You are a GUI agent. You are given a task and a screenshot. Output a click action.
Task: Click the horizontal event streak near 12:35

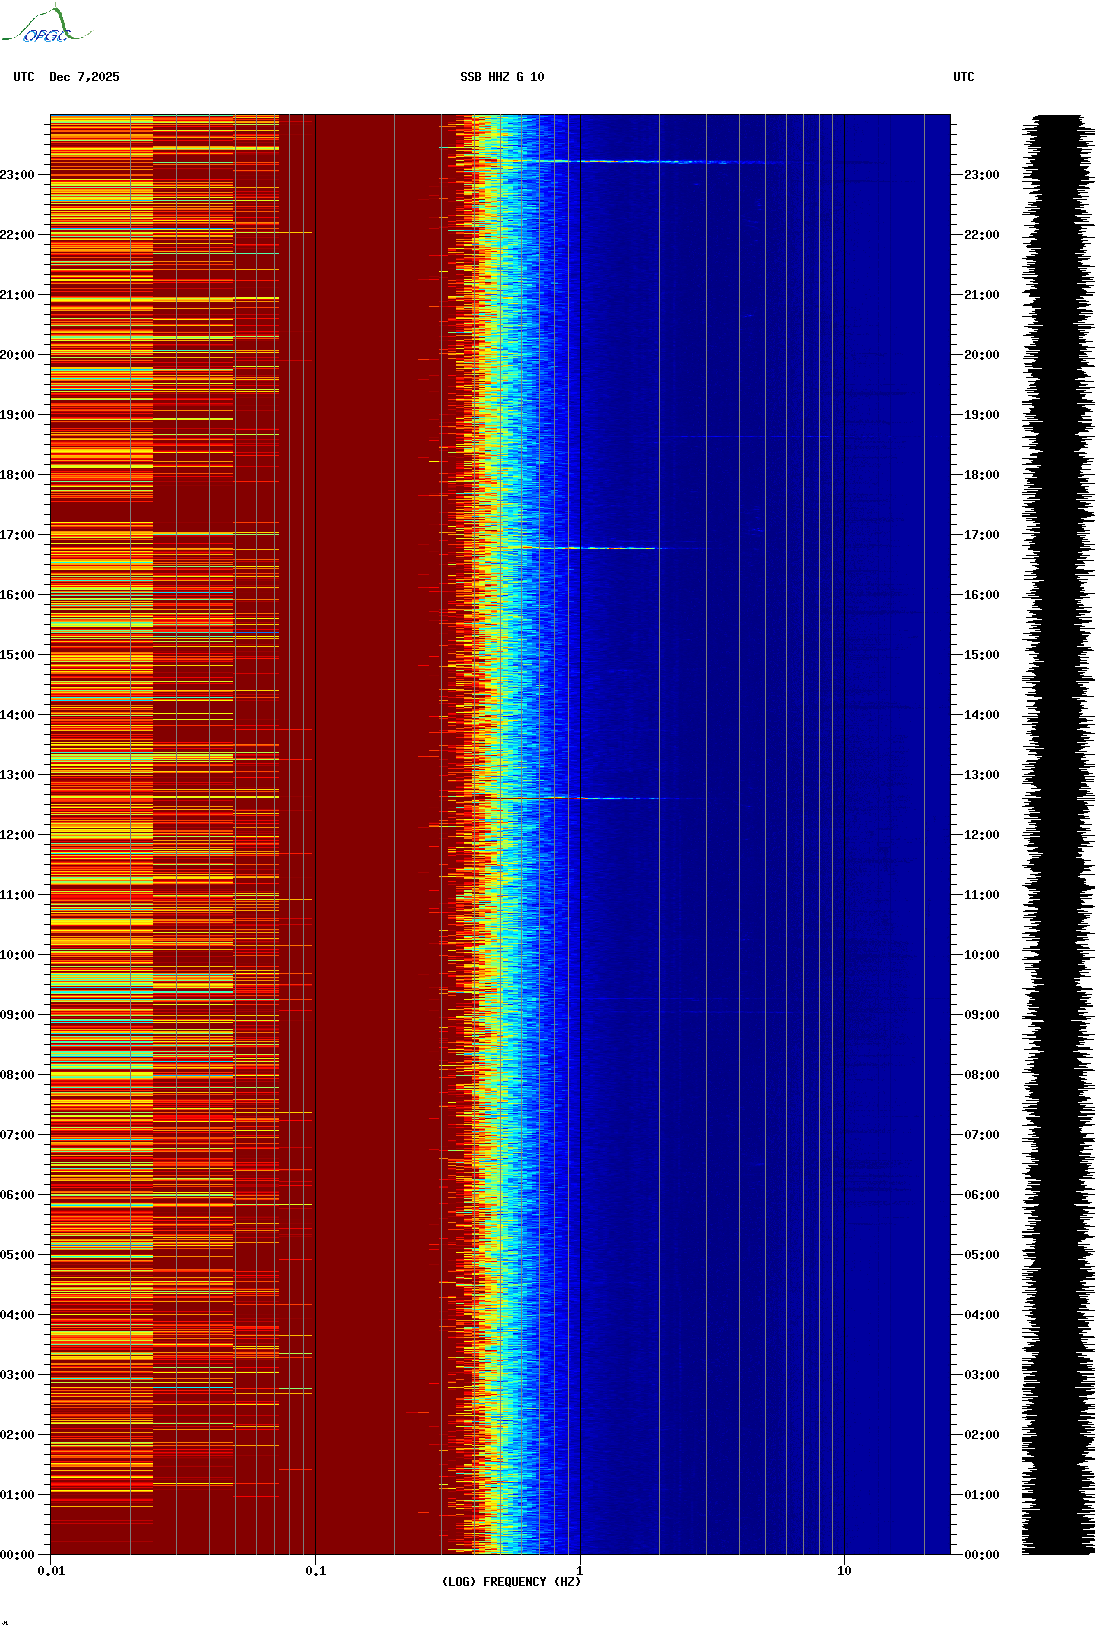click(600, 798)
